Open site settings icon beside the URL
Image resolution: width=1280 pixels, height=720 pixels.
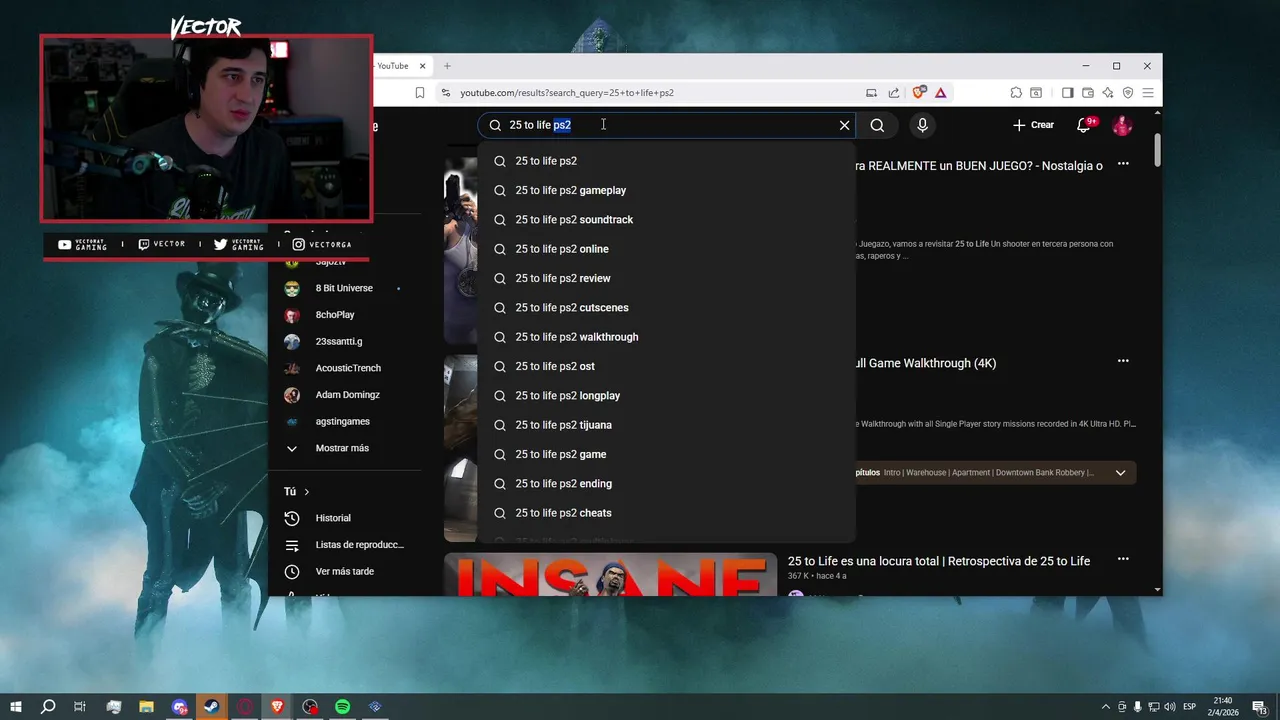click(x=445, y=92)
